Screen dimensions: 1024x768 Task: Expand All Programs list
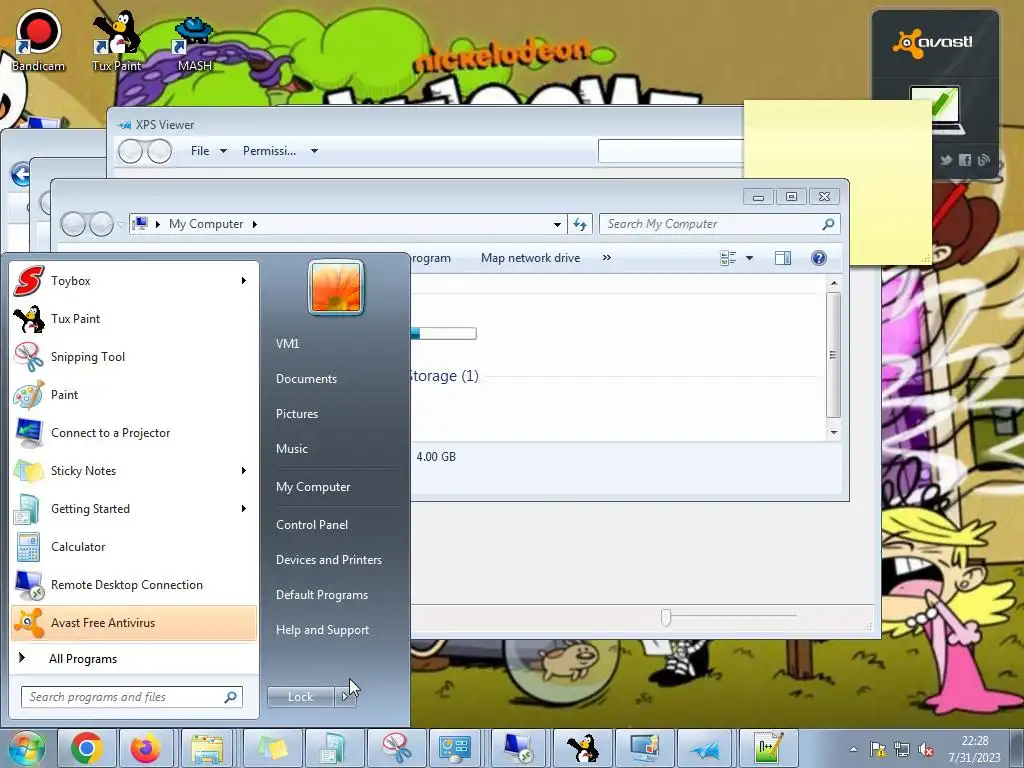point(133,659)
